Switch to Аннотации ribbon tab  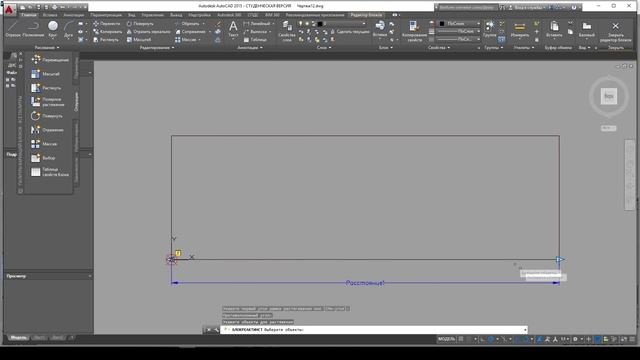(73, 15)
